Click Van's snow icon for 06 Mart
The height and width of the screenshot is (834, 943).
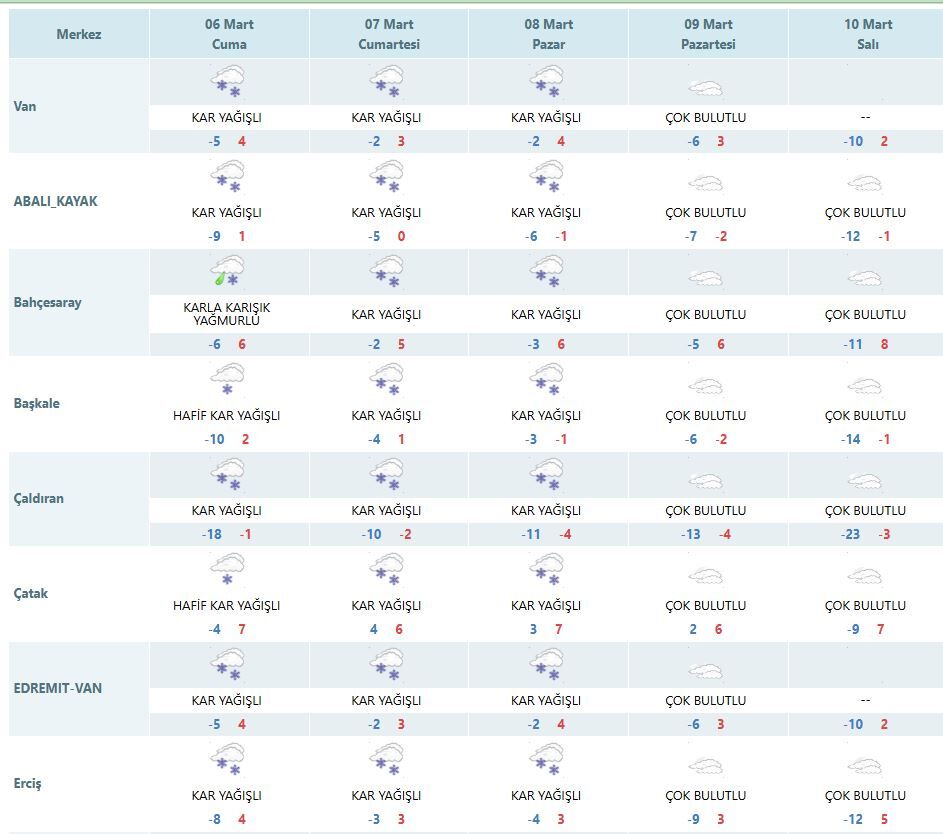[228, 82]
